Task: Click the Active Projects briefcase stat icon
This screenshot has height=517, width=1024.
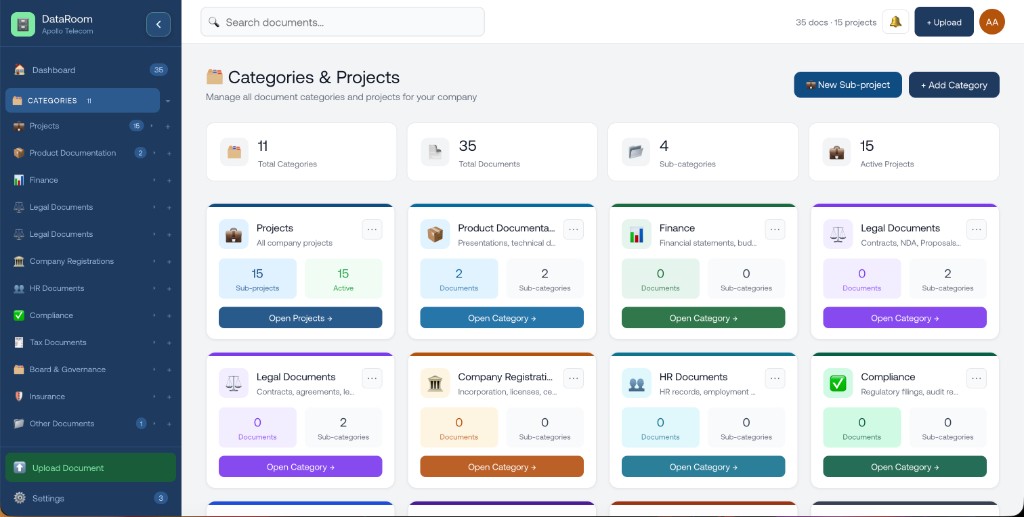Action: click(x=837, y=152)
